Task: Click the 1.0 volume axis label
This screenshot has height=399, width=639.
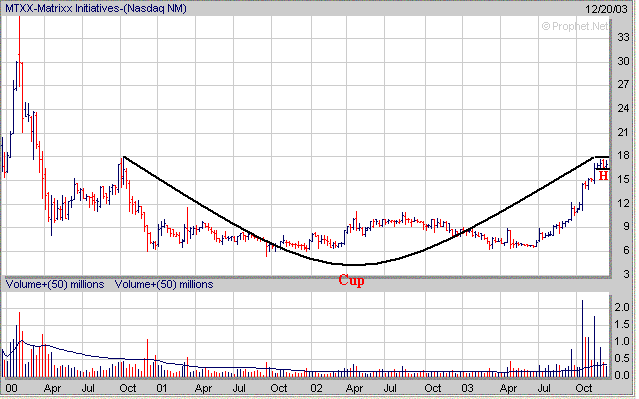Action: click(621, 342)
